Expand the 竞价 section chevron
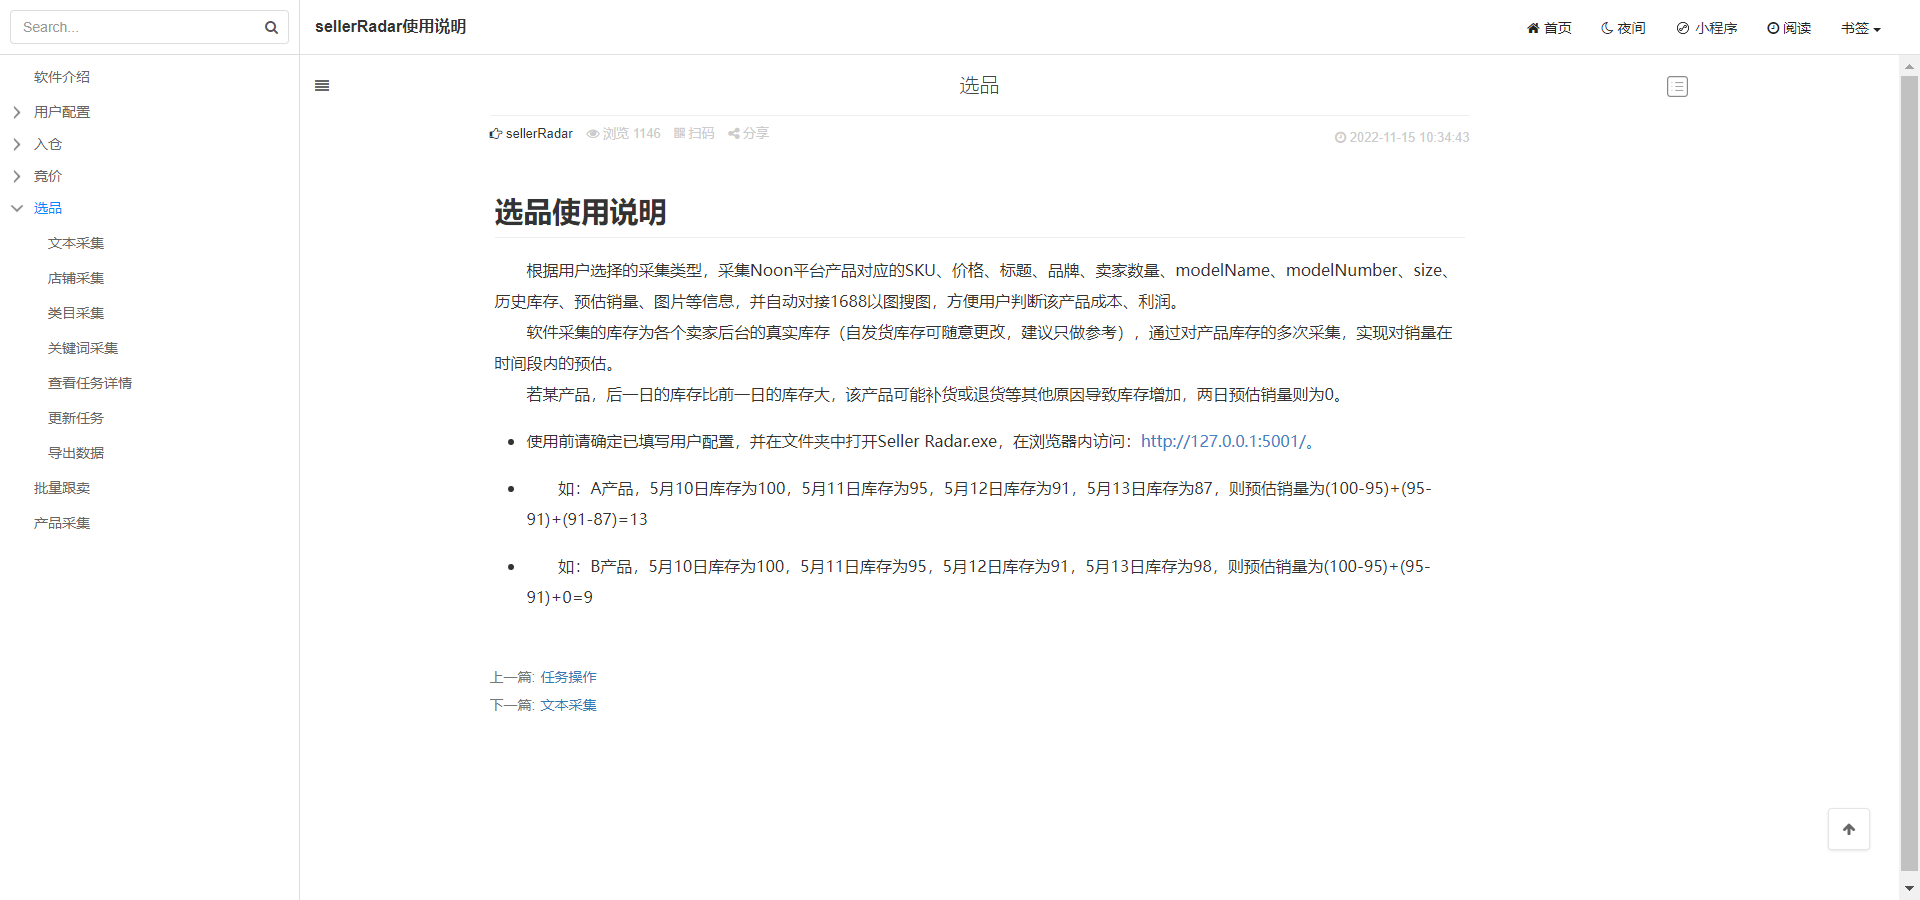The width and height of the screenshot is (1920, 900). (x=17, y=176)
